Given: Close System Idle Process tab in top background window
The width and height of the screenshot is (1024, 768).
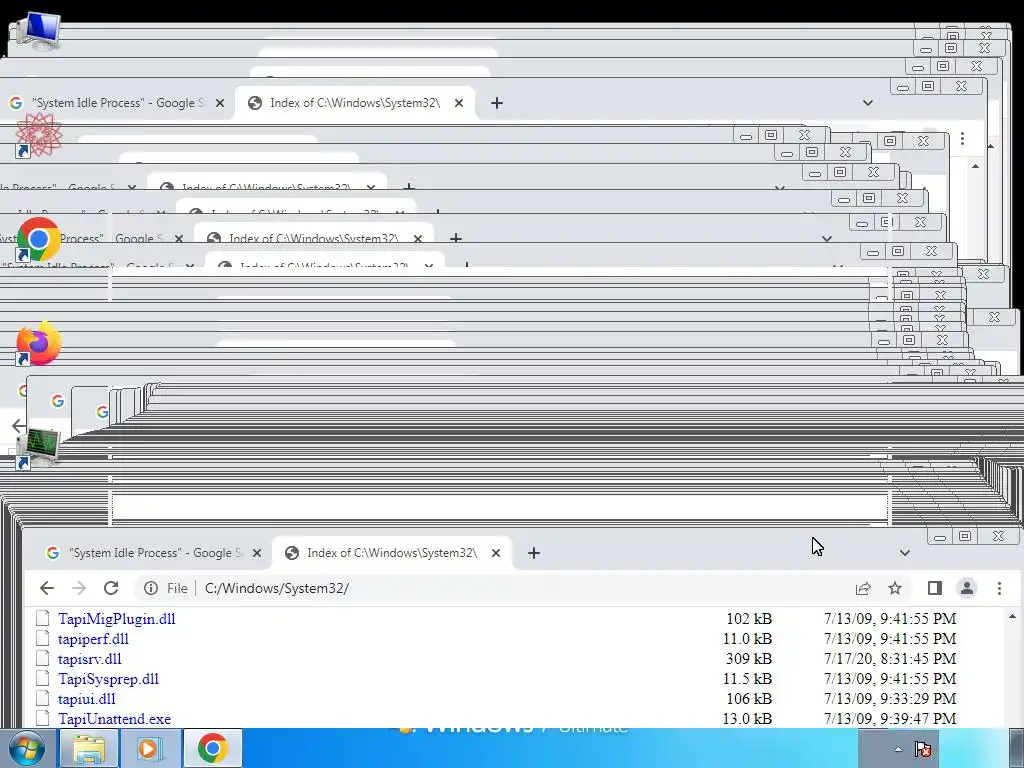Looking at the screenshot, I should tap(219, 103).
